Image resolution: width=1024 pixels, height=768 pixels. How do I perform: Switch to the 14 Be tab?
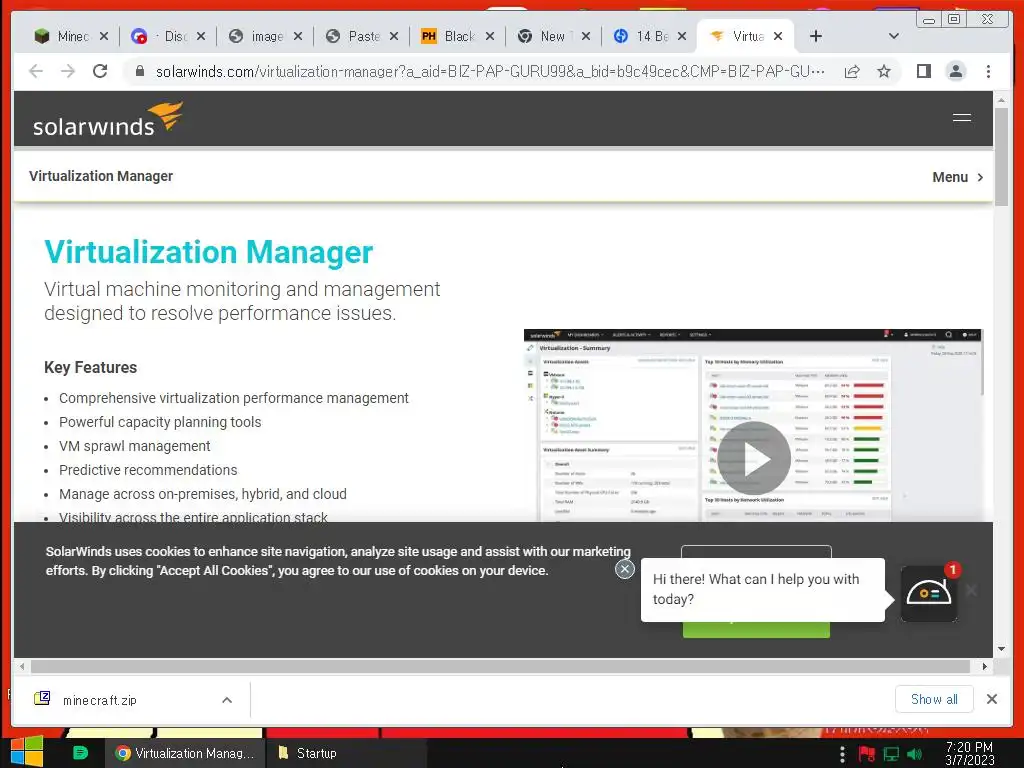pyautogui.click(x=643, y=36)
